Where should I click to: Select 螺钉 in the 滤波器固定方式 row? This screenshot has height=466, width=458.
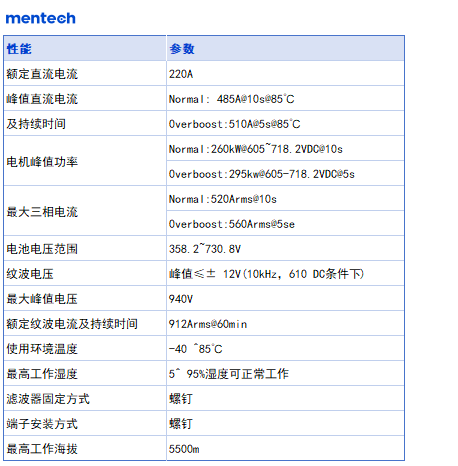181,399
